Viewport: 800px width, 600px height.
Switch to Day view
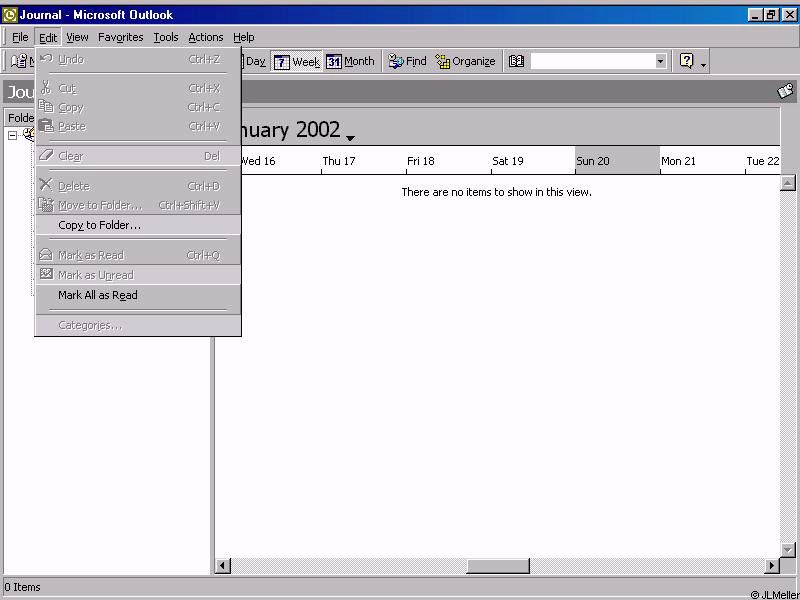click(254, 61)
